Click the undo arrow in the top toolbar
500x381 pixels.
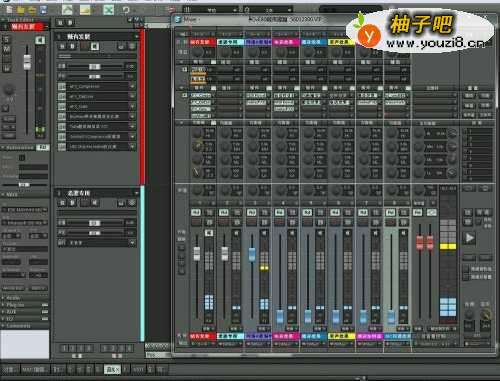pos(126,10)
